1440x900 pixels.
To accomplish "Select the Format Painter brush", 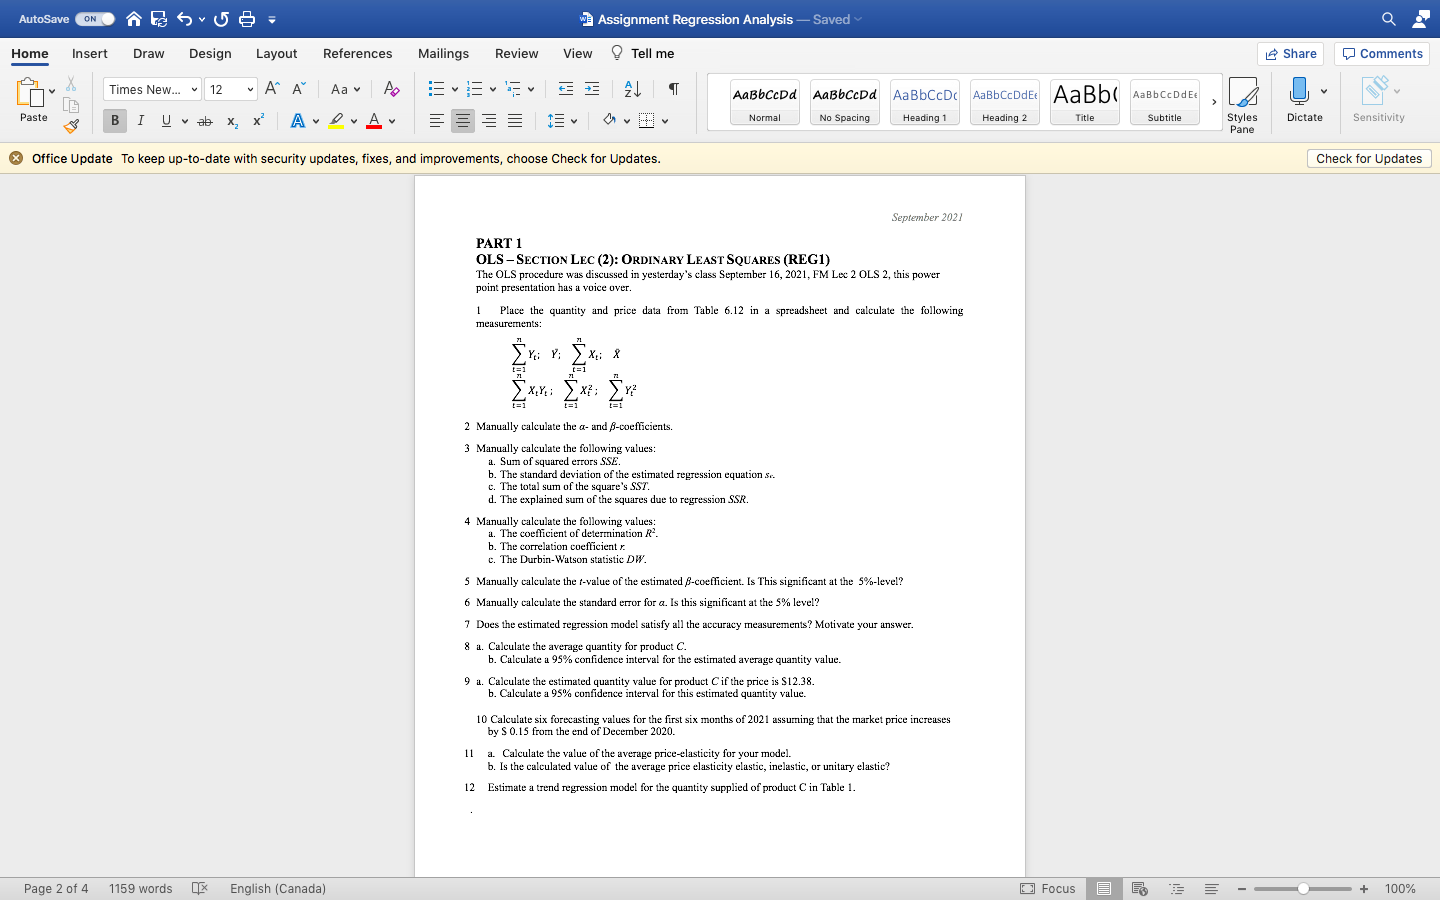I will coord(71,126).
